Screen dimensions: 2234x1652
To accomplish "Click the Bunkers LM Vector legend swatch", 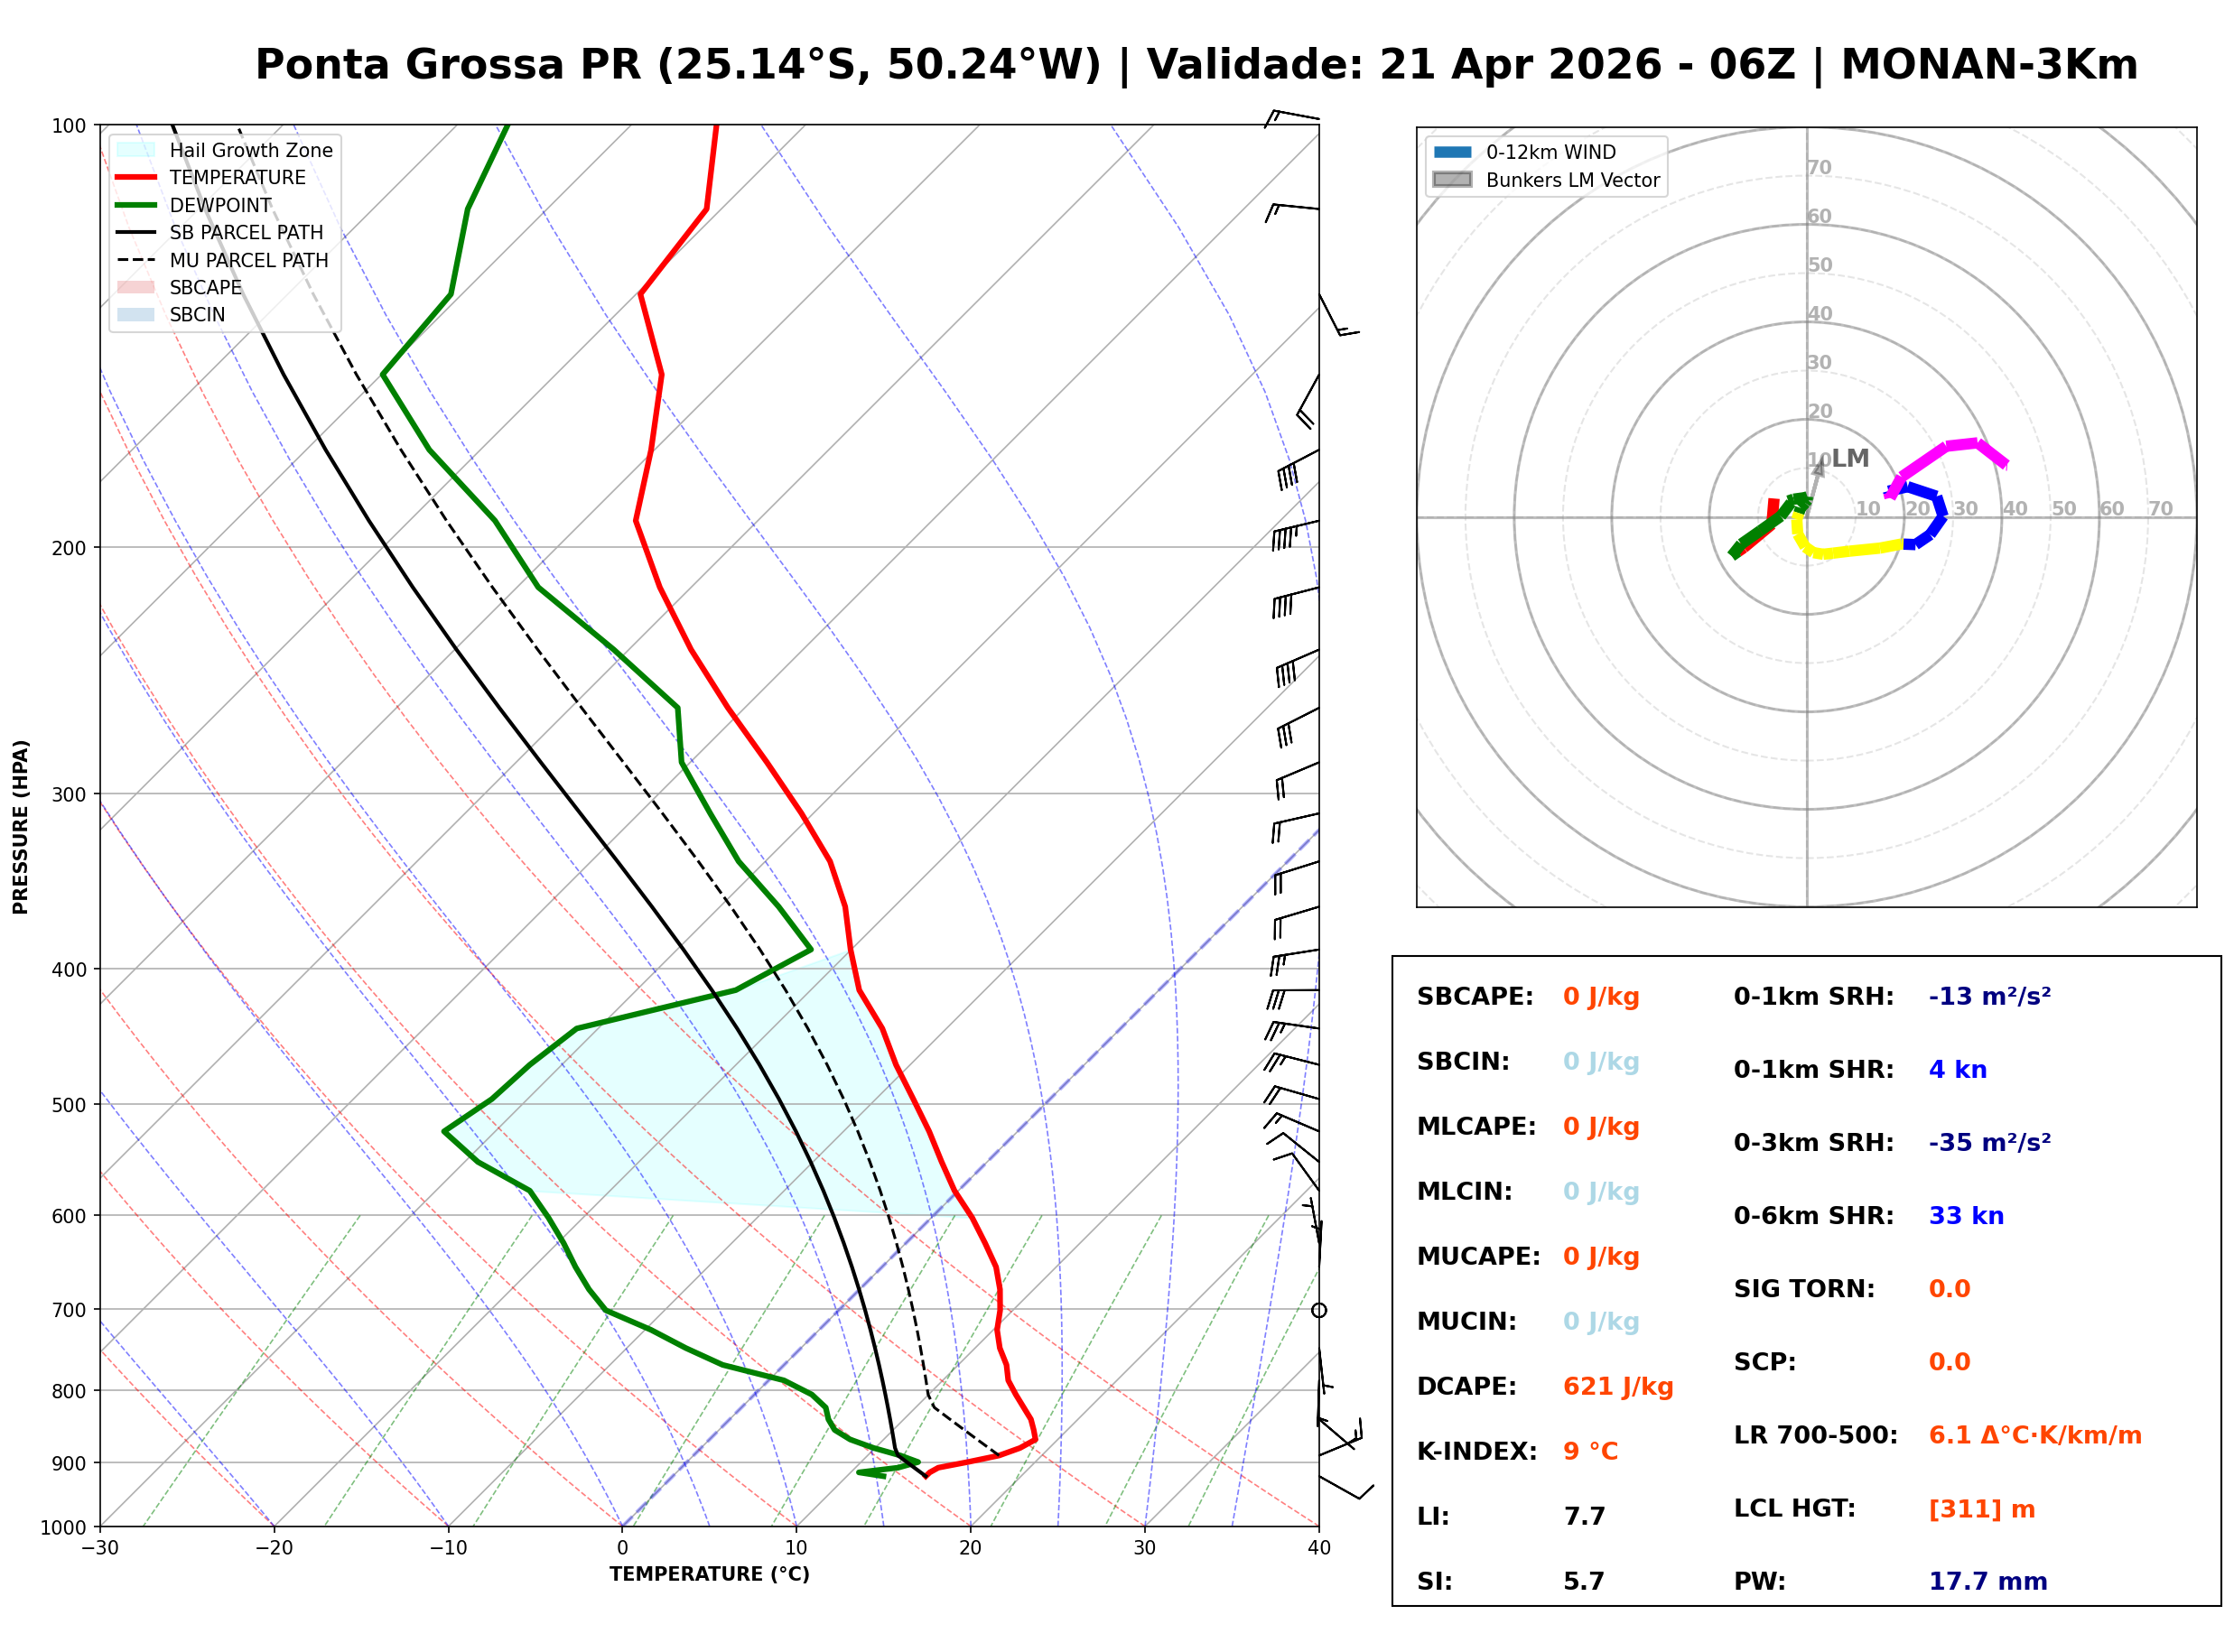I will 1452,180.
